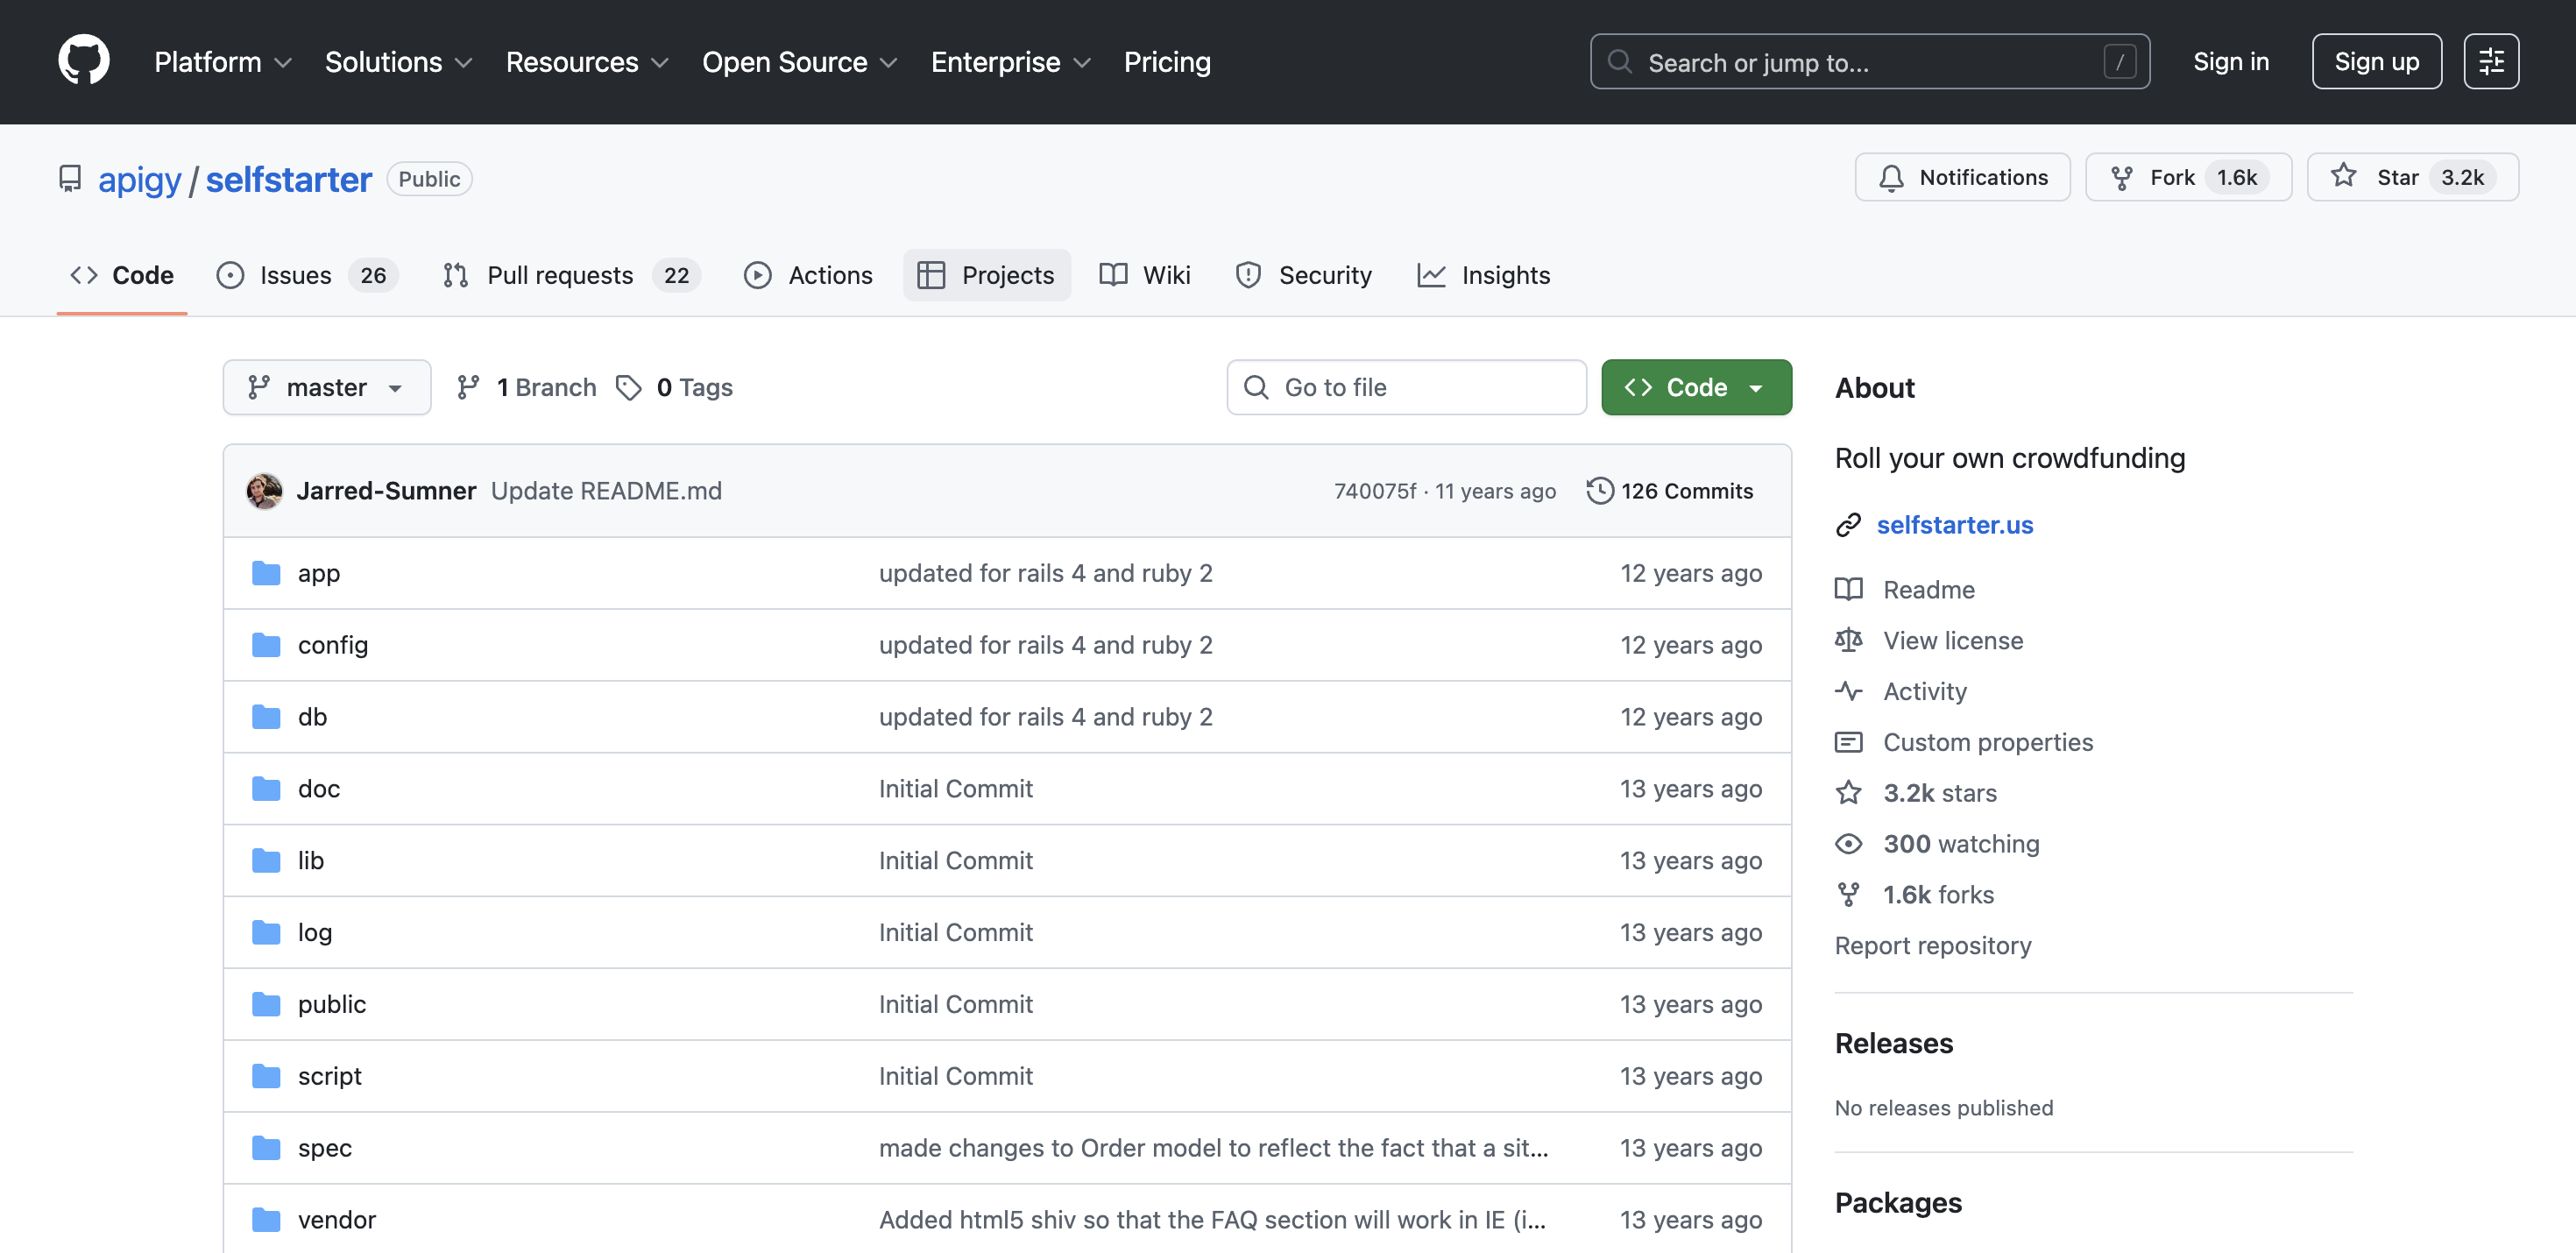Open the master branch dropdown
Viewport: 2576px width, 1253px height.
point(326,387)
